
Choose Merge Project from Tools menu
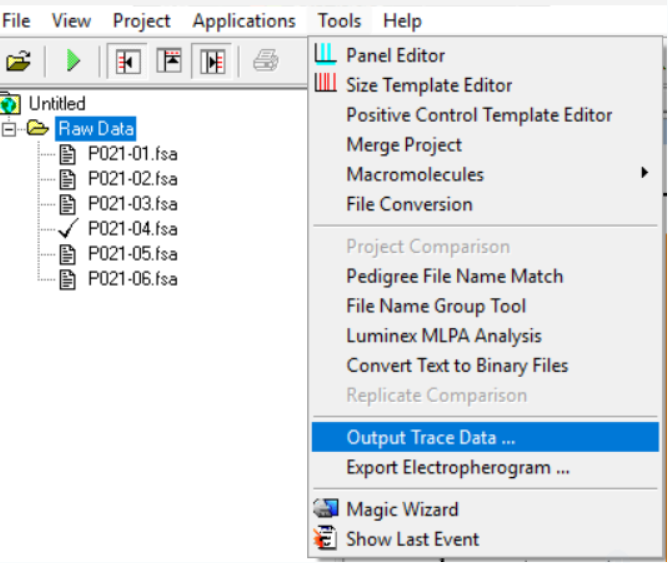[404, 145]
